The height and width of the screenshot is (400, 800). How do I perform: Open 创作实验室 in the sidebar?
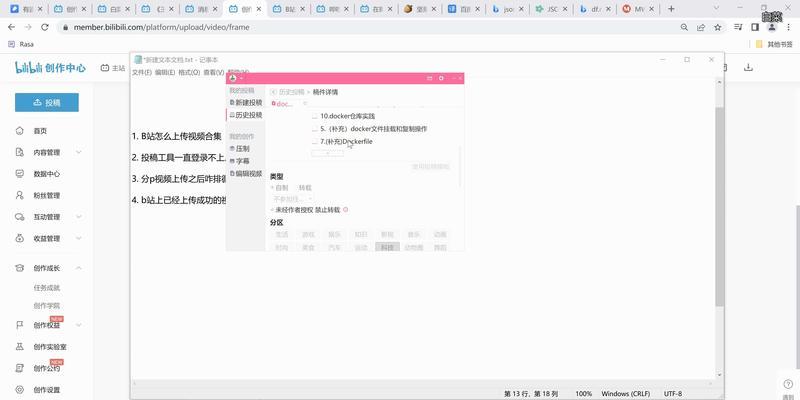[x=50, y=347]
